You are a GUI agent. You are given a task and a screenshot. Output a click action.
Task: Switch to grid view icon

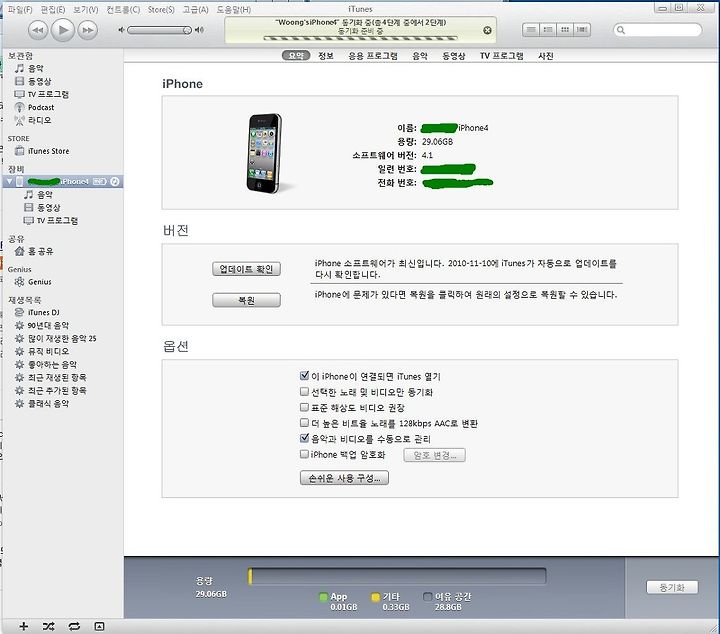tap(565, 30)
